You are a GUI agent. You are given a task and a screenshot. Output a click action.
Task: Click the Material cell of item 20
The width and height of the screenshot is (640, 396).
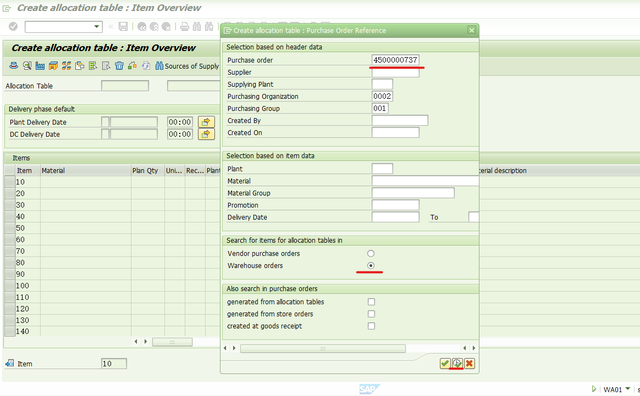click(85, 193)
